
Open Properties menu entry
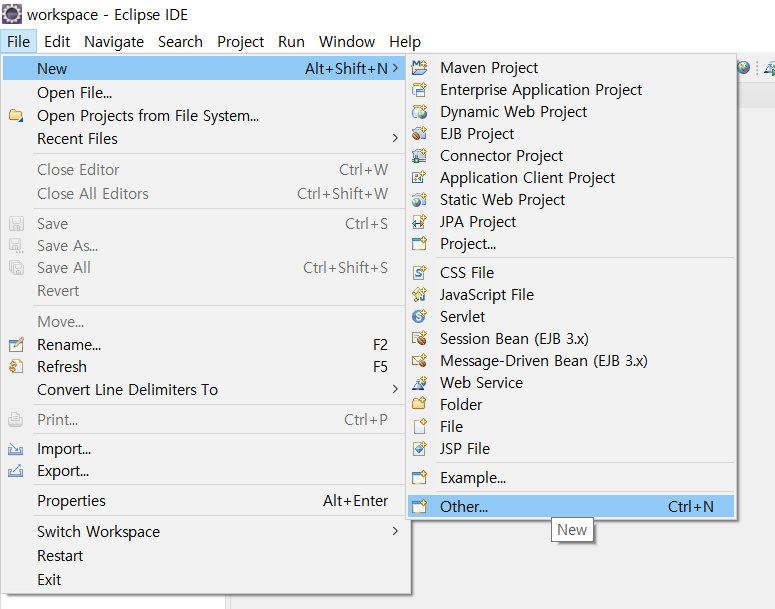coord(204,501)
